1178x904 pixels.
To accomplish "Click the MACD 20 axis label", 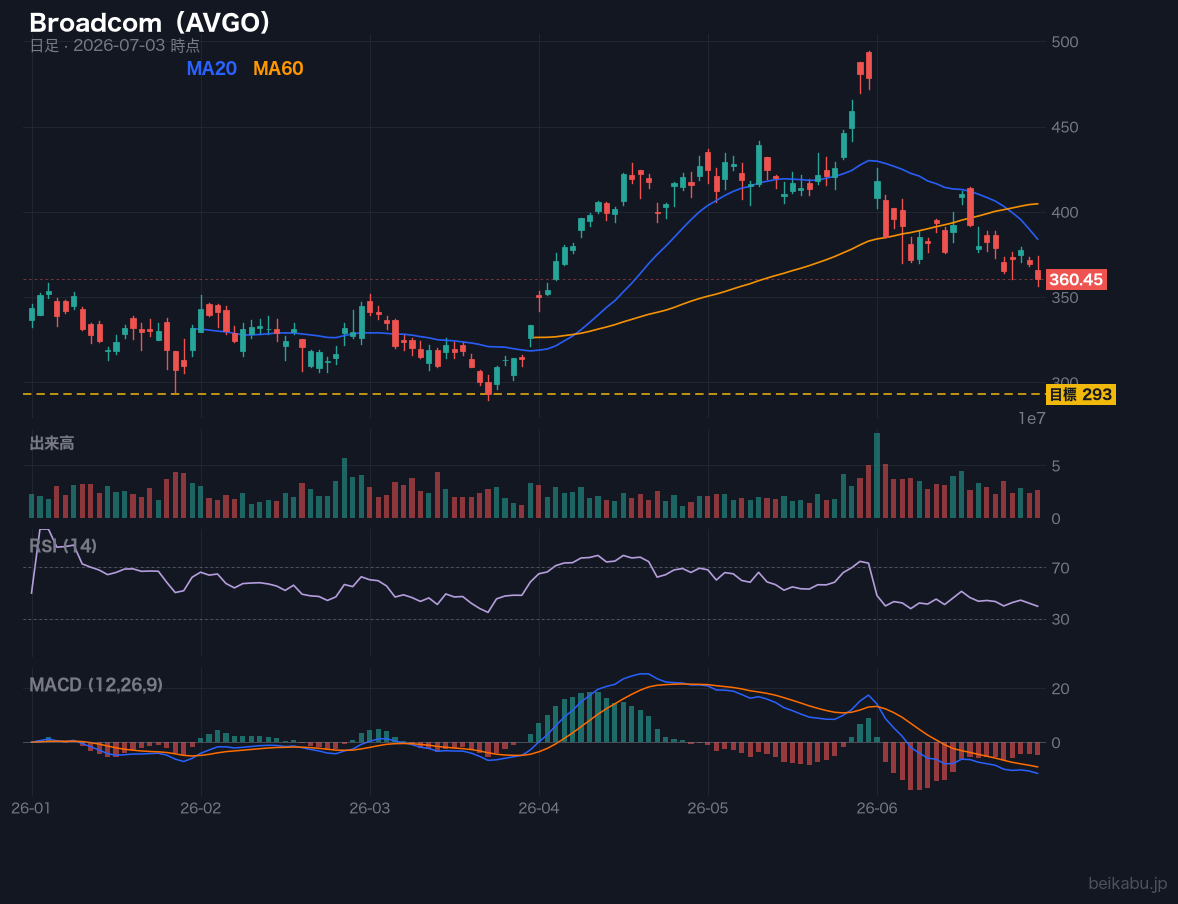I will click(x=1060, y=689).
